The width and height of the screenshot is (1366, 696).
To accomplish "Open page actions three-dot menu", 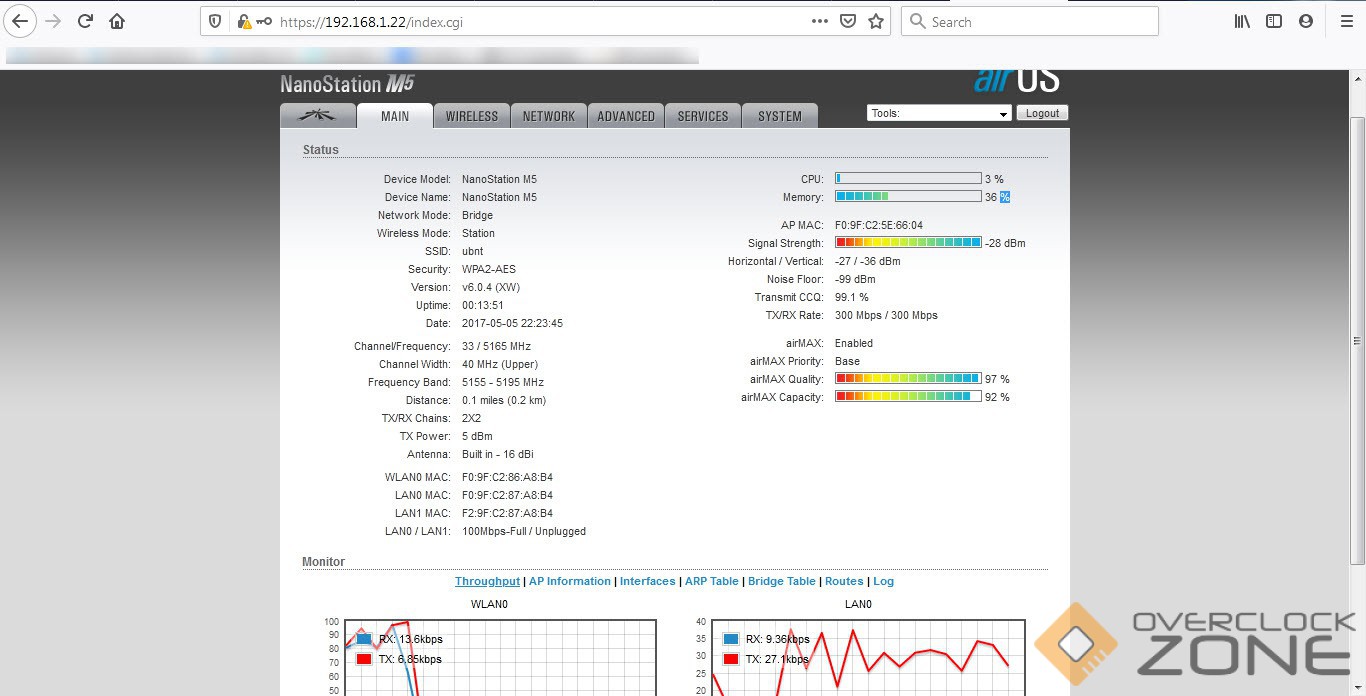I will click(819, 21).
